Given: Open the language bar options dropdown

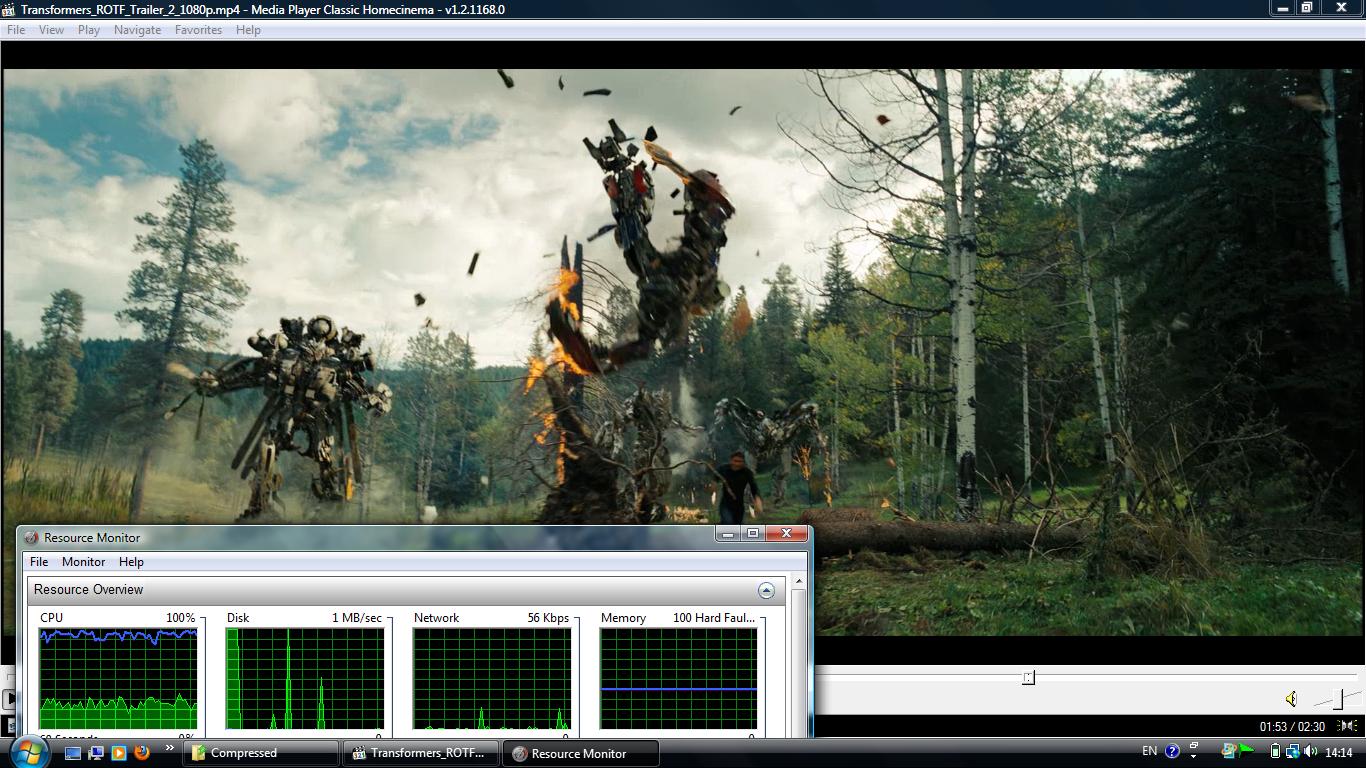Looking at the screenshot, I should [x=1193, y=756].
